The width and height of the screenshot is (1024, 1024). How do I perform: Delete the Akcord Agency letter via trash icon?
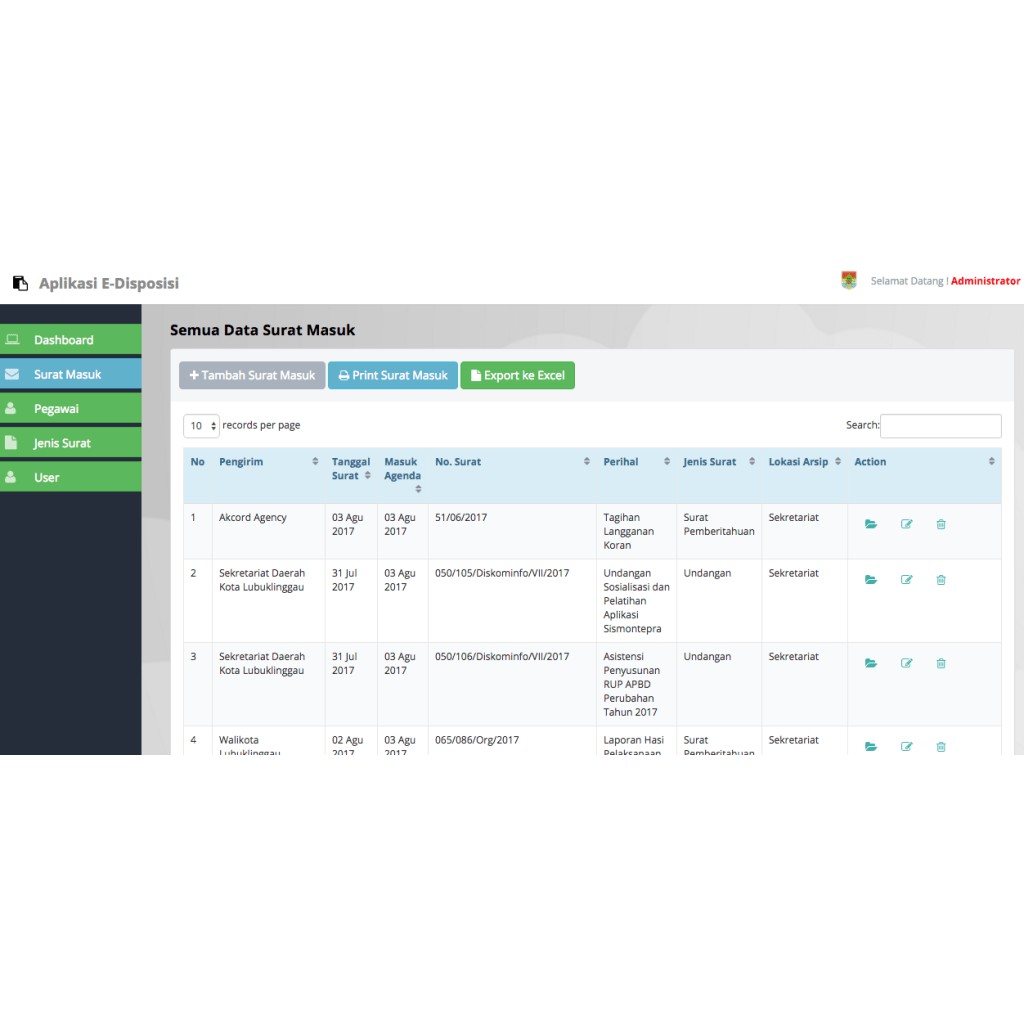point(941,524)
